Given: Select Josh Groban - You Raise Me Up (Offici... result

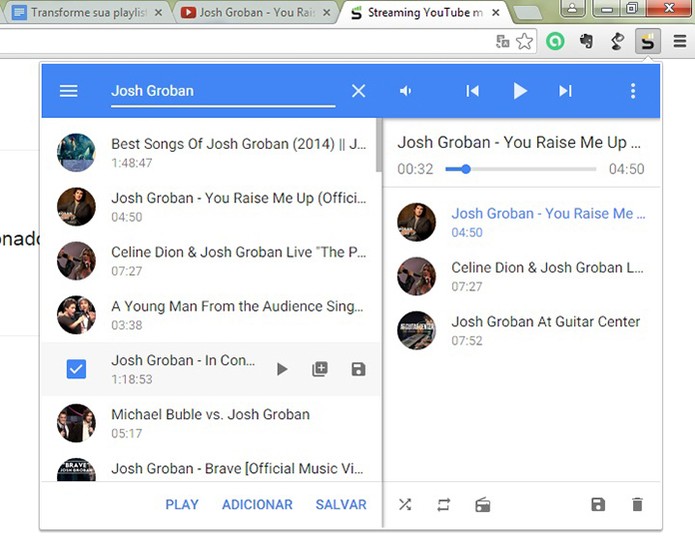Looking at the screenshot, I should click(211, 207).
